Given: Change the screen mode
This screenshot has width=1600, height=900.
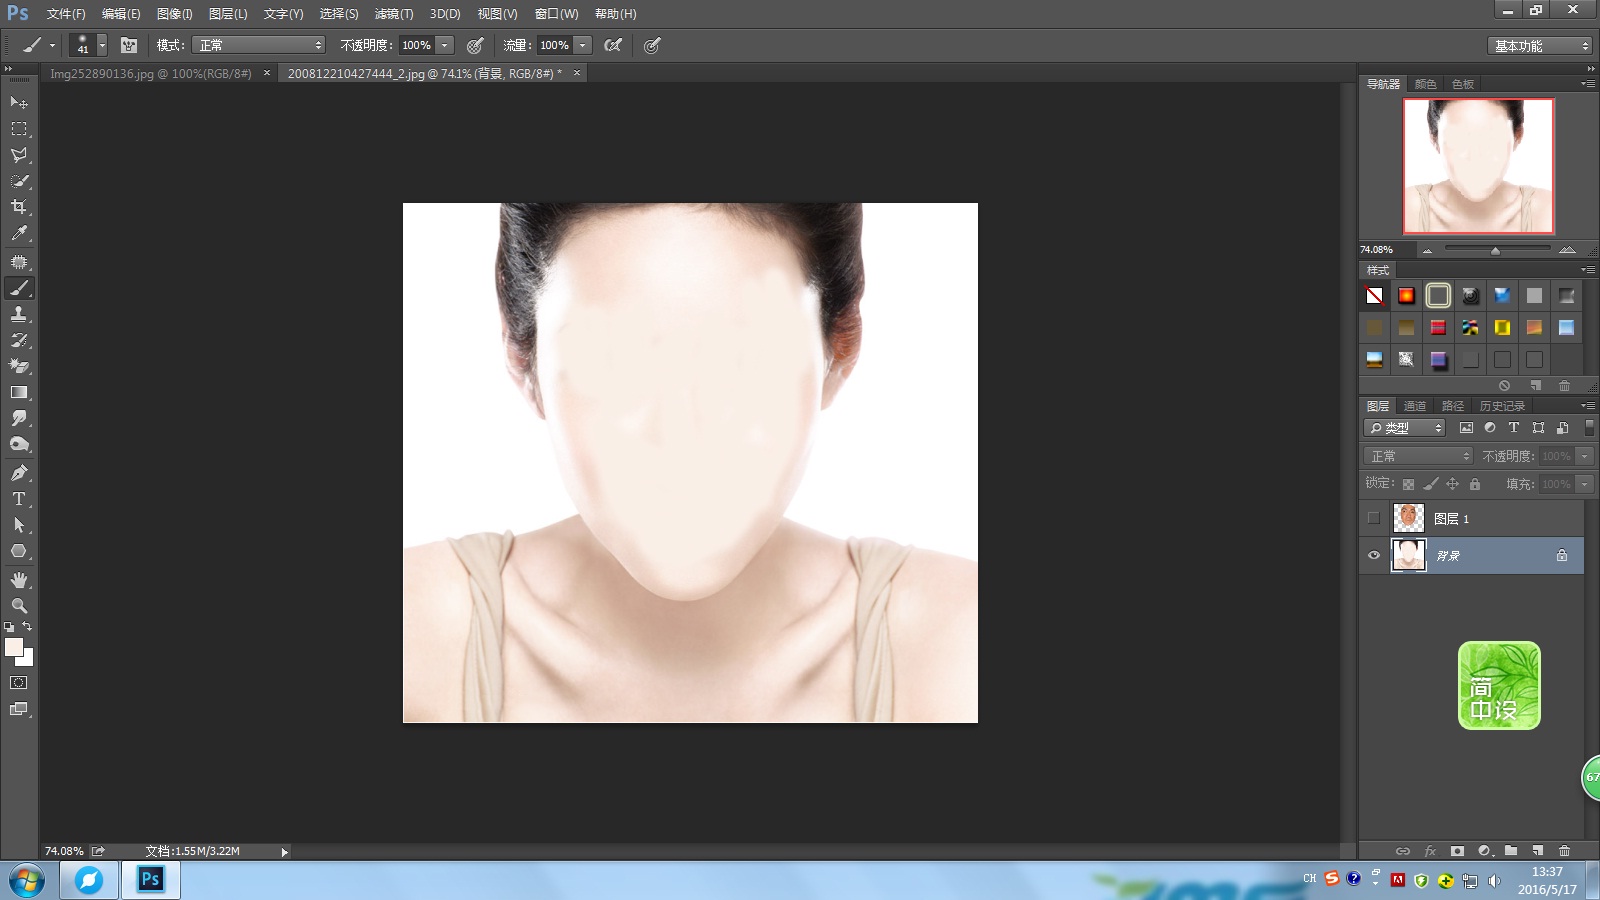Looking at the screenshot, I should [19, 709].
